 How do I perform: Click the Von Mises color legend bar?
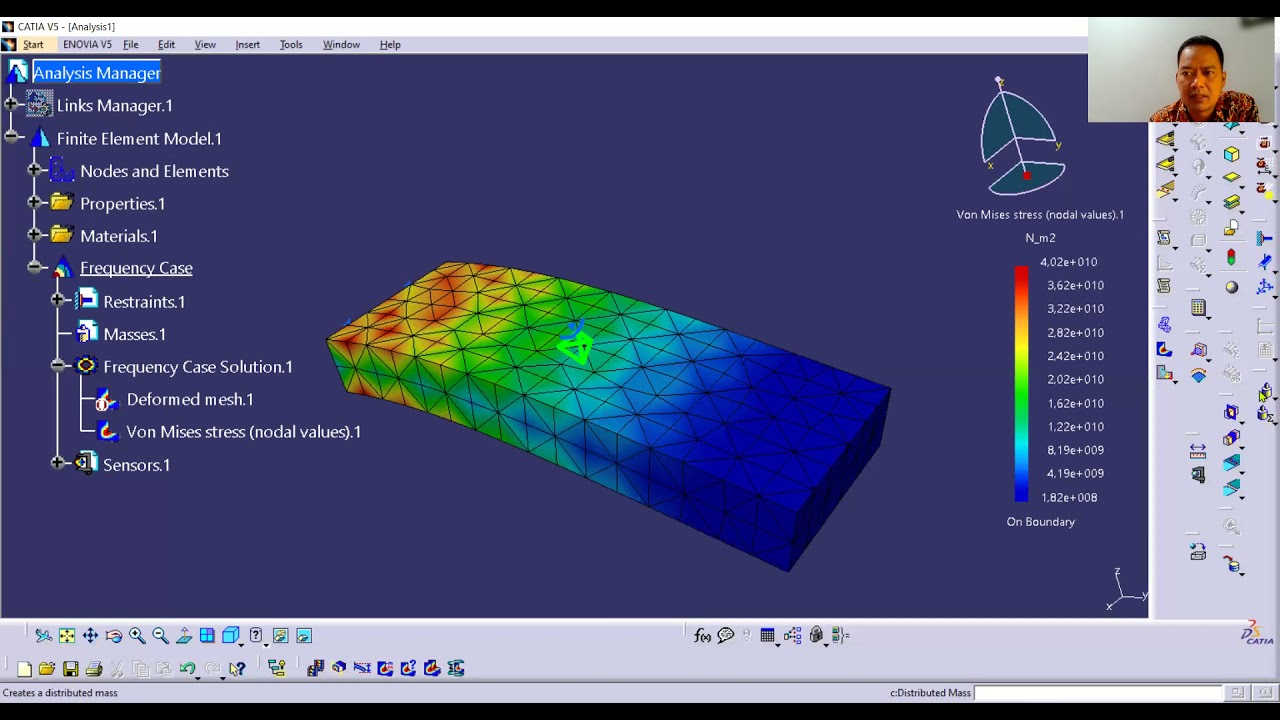tap(1021, 383)
